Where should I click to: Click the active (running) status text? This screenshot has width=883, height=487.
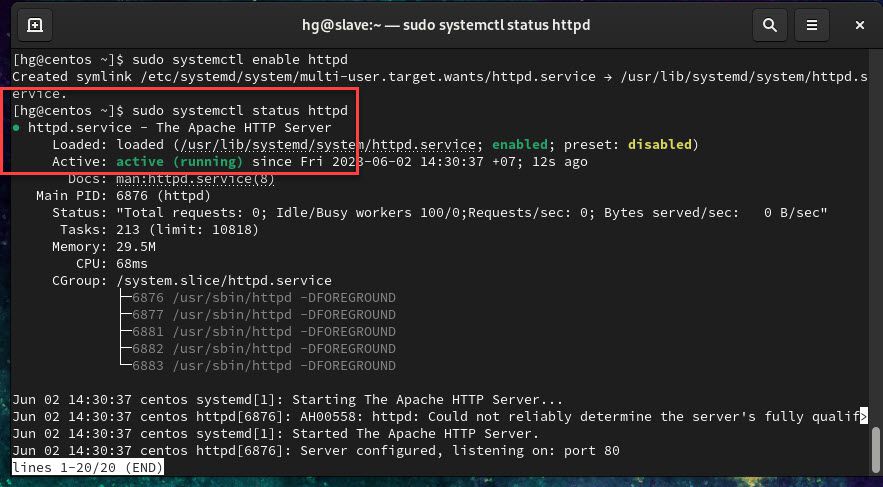pyautogui.click(x=180, y=162)
